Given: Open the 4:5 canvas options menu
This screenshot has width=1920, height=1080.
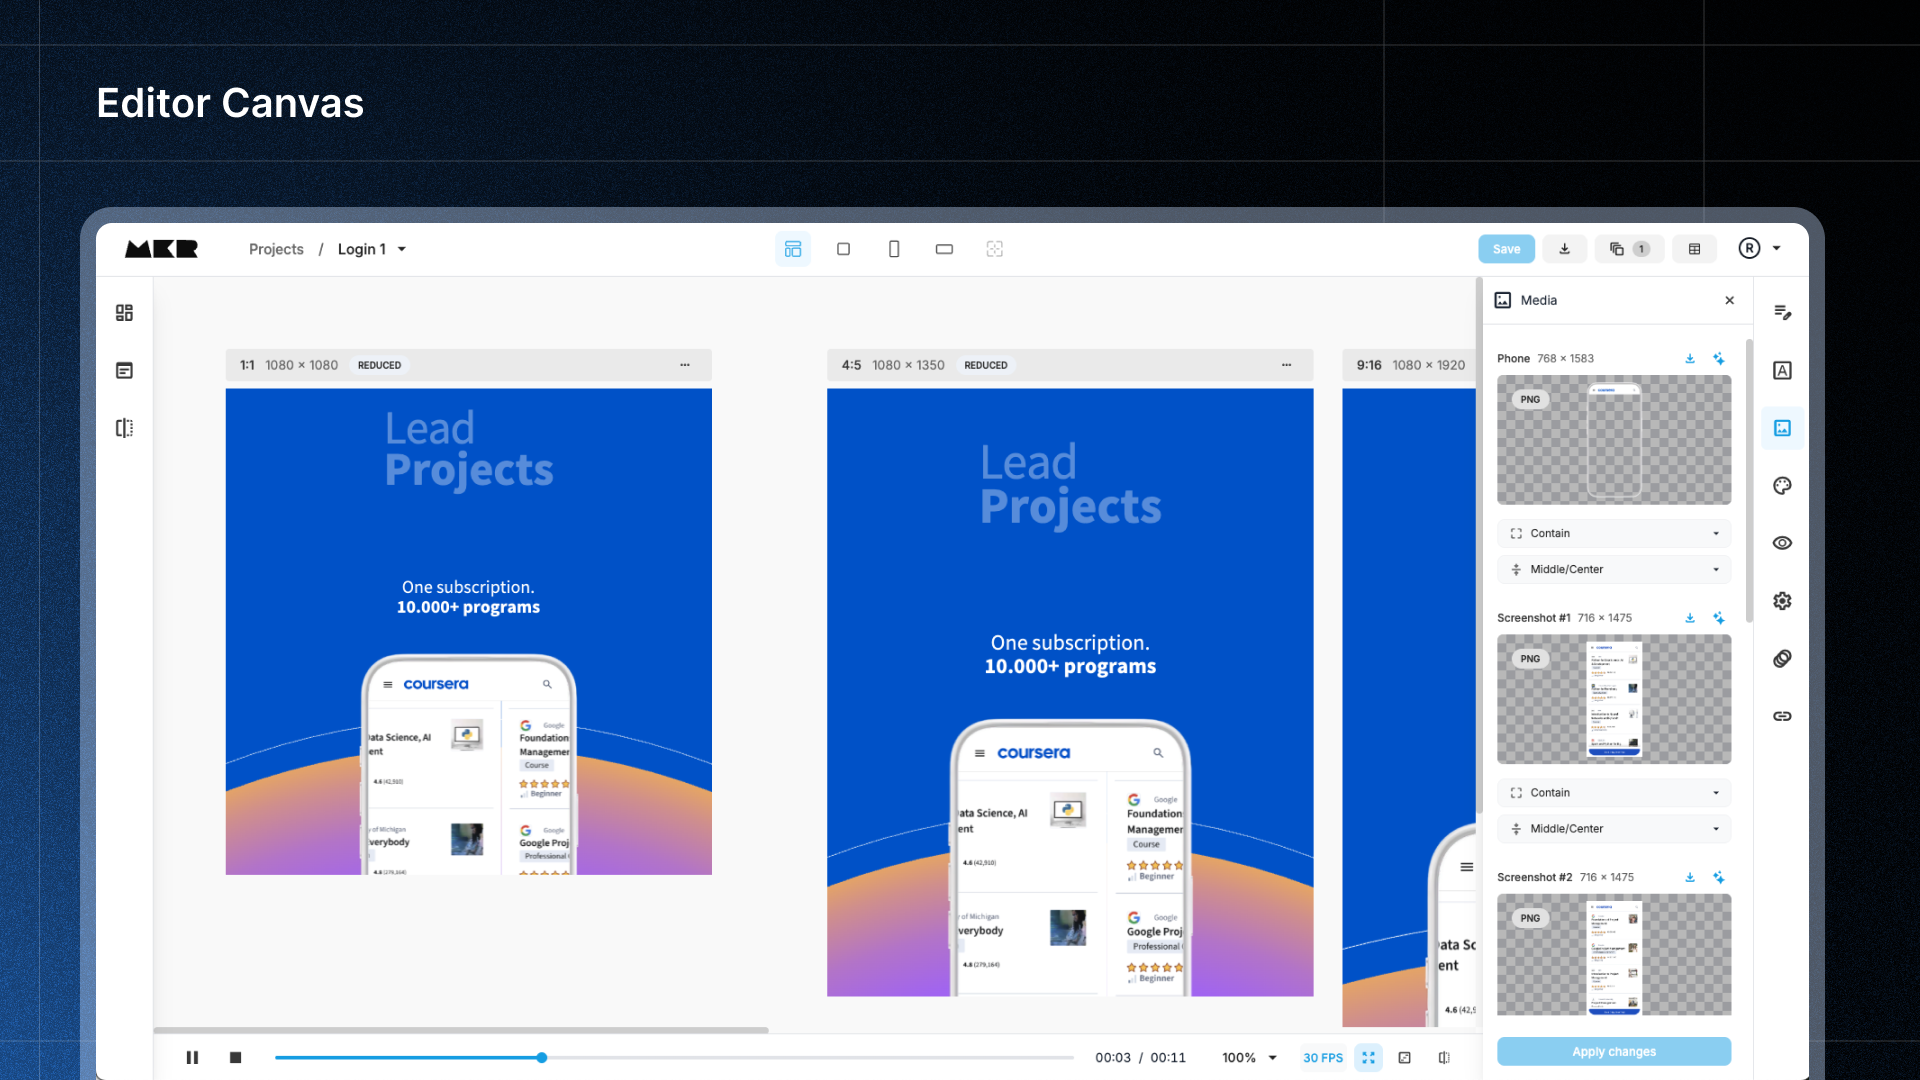Looking at the screenshot, I should point(1286,365).
